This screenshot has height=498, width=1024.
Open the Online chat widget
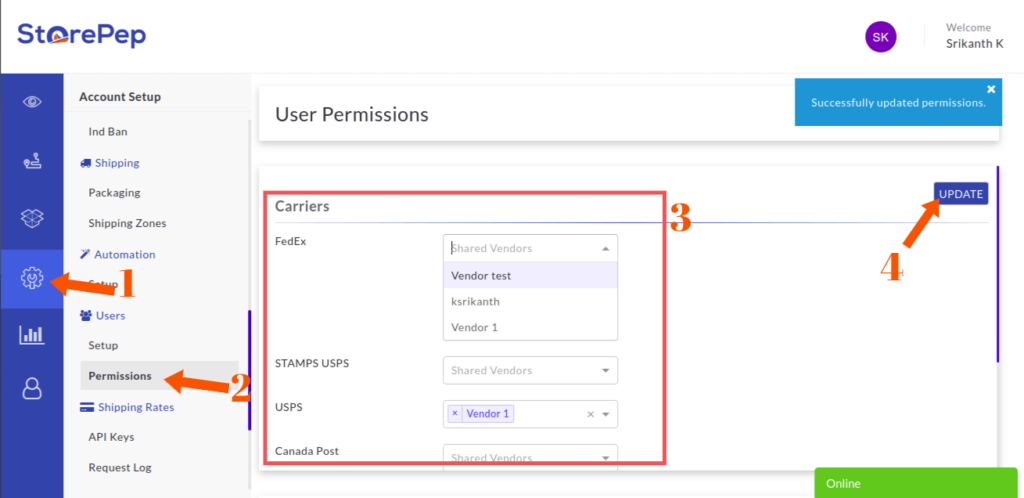[916, 483]
